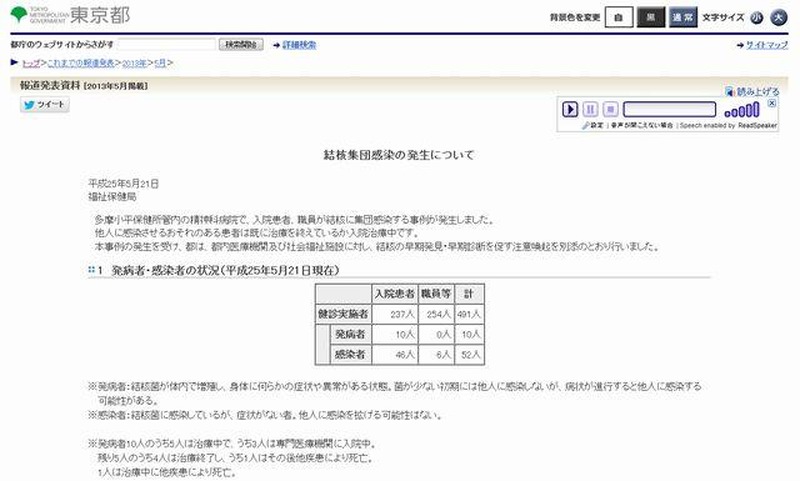This screenshot has height=481, width=800.
Task: Pause the ReadSpeaker audio playback
Action: point(590,109)
